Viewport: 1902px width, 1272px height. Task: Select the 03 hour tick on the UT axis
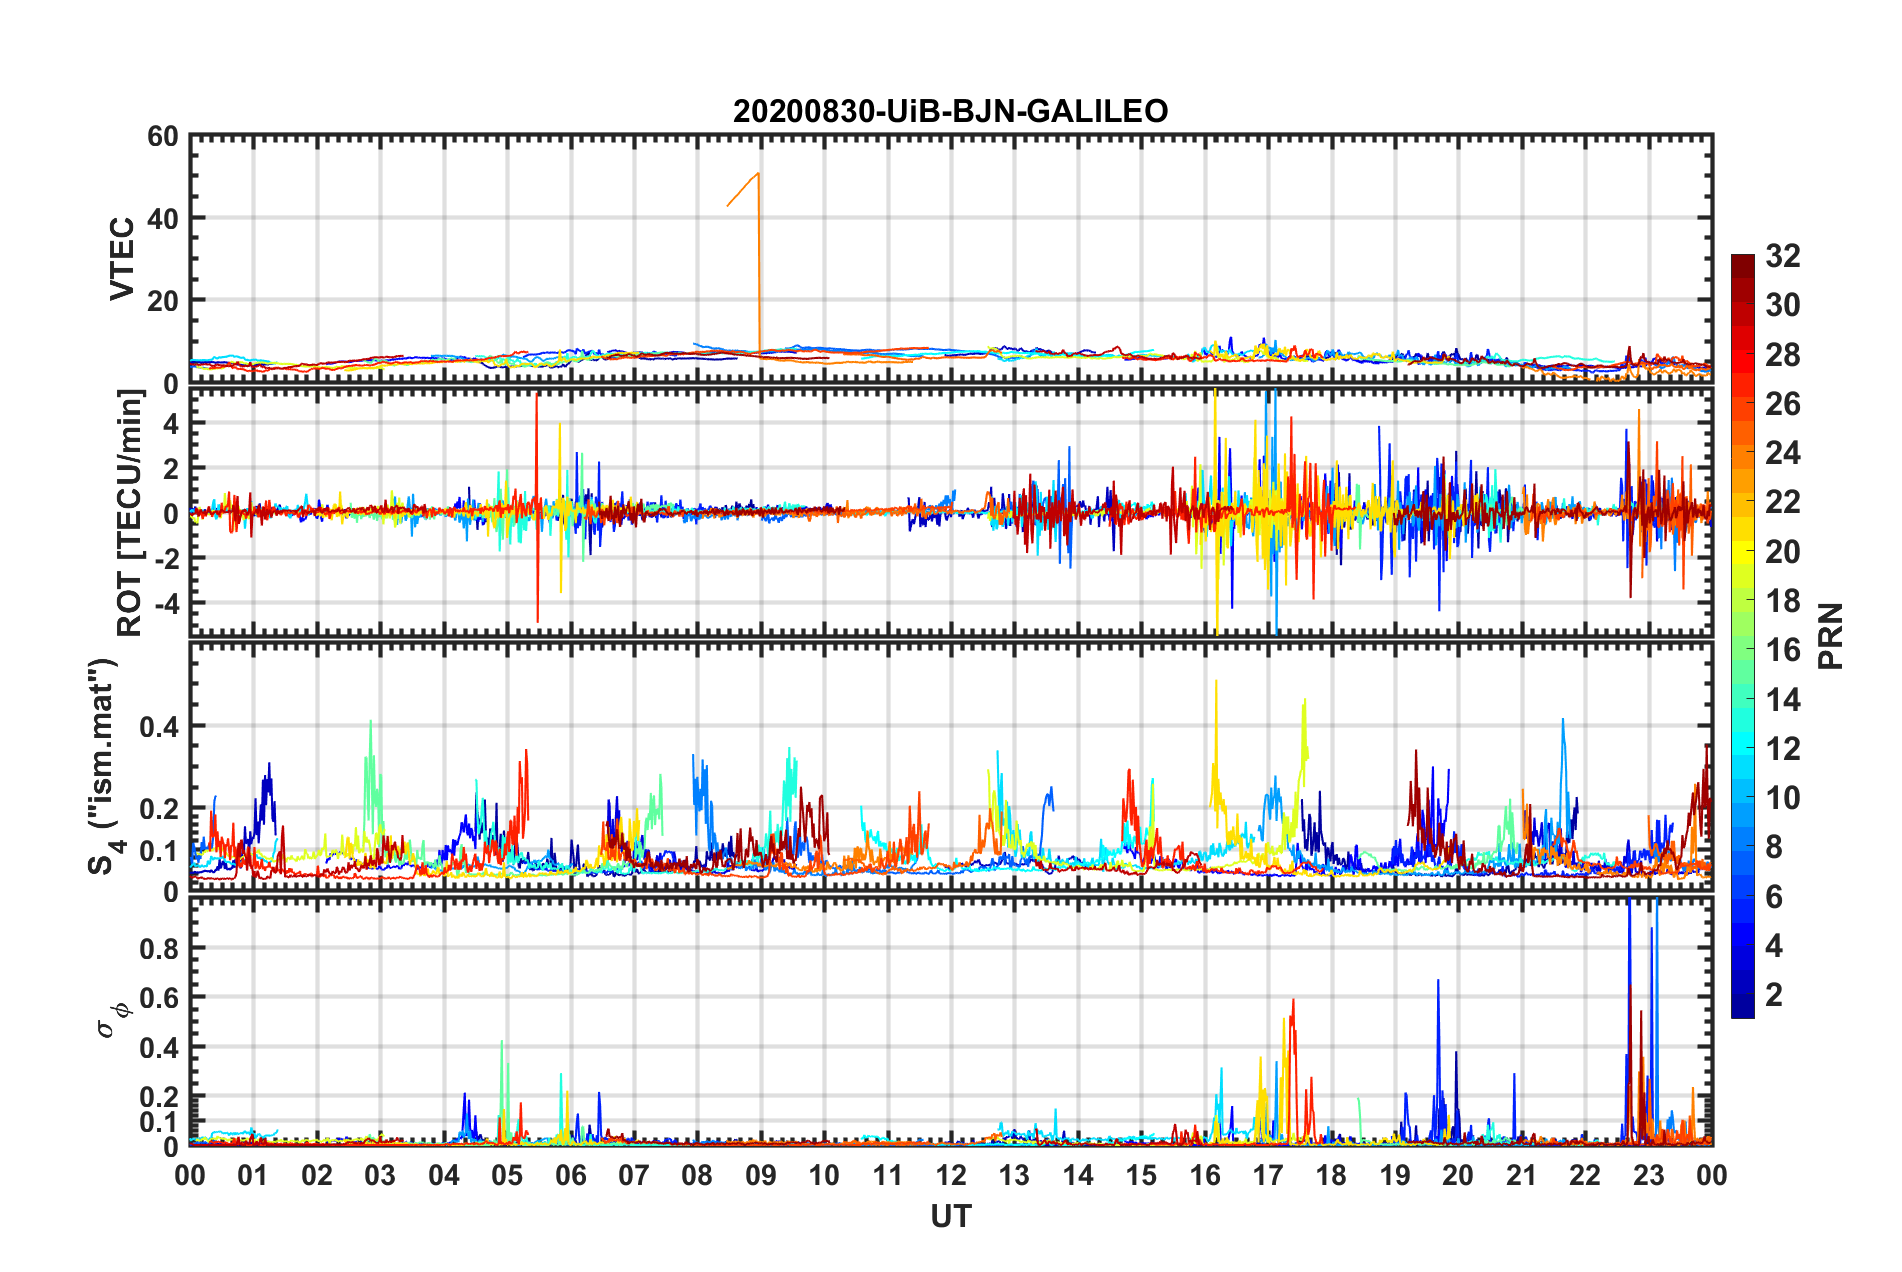380,1175
